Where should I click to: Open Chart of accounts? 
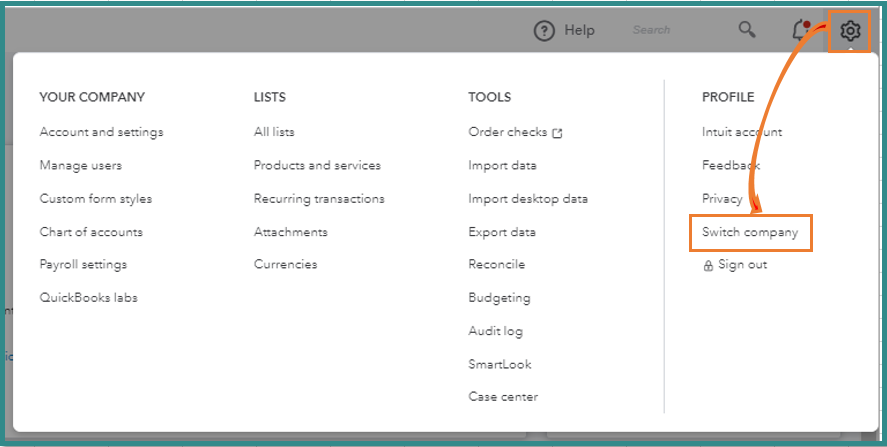pyautogui.click(x=91, y=232)
